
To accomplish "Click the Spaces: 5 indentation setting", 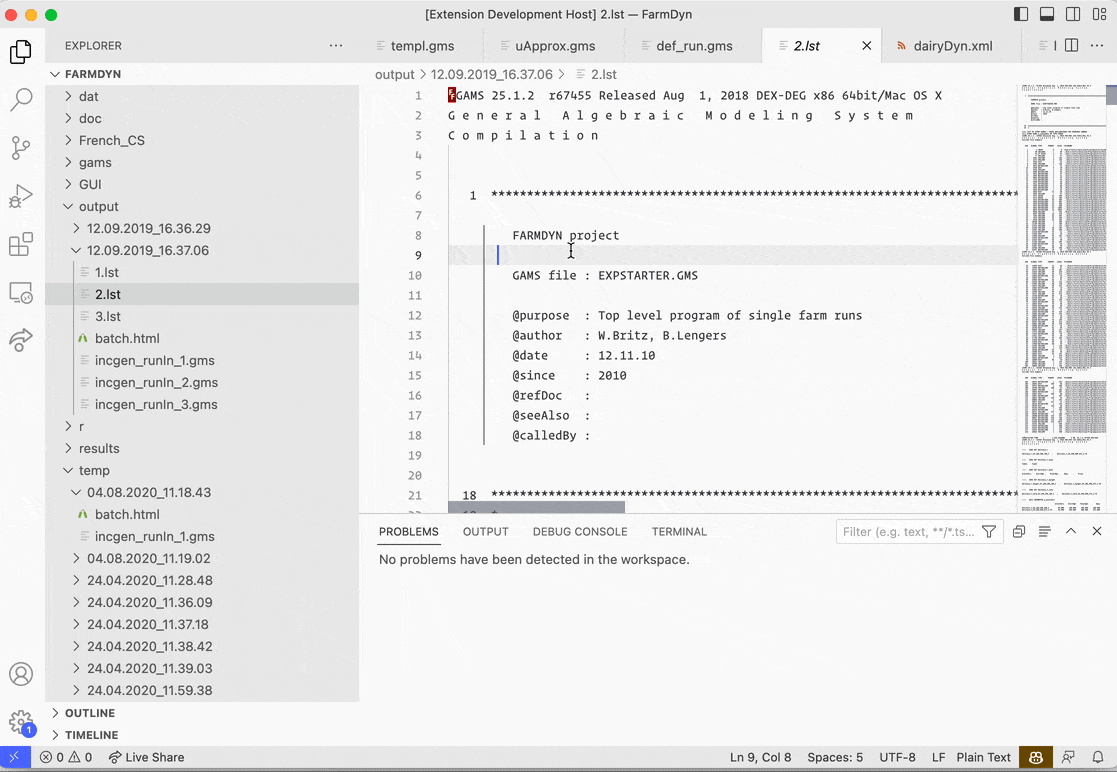I will tap(834, 757).
